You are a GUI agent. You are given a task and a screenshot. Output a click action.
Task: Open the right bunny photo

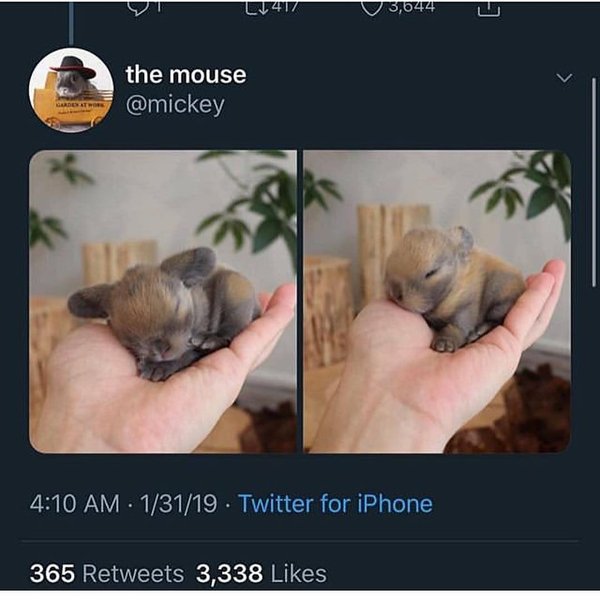(437, 301)
